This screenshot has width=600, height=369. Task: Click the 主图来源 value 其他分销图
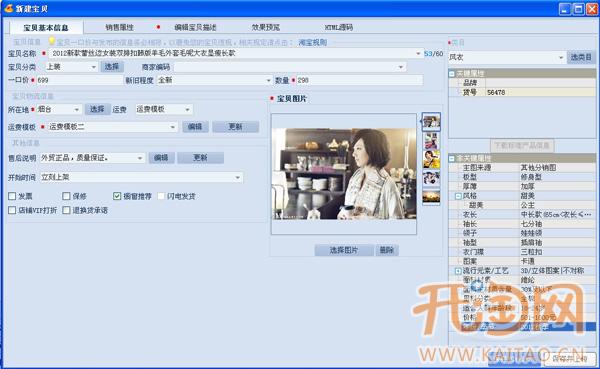pos(558,168)
